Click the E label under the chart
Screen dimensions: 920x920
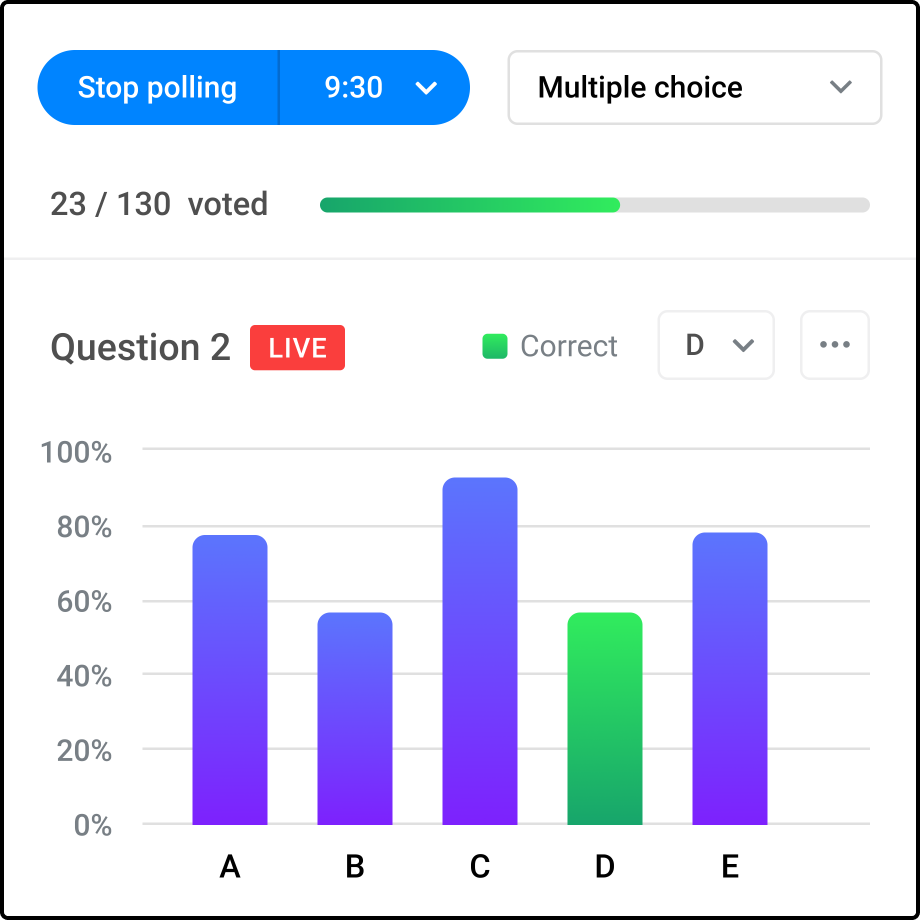coord(730,867)
